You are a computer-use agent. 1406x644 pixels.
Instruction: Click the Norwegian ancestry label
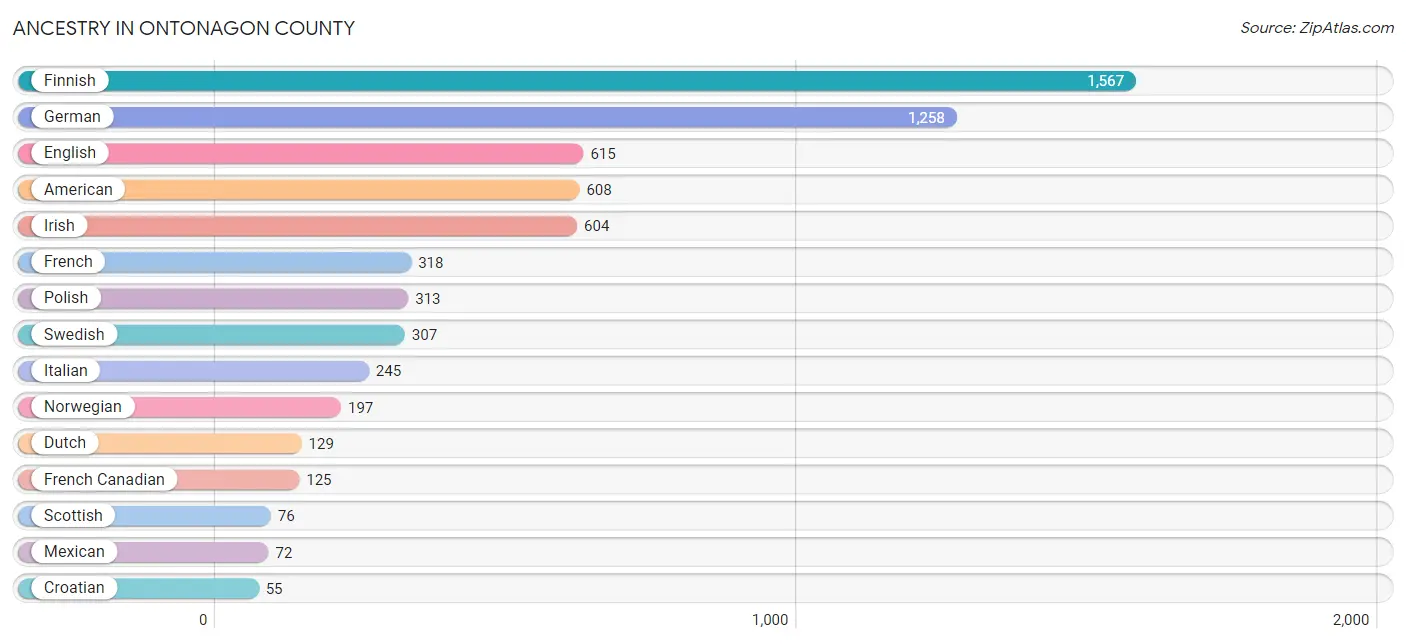(83, 406)
